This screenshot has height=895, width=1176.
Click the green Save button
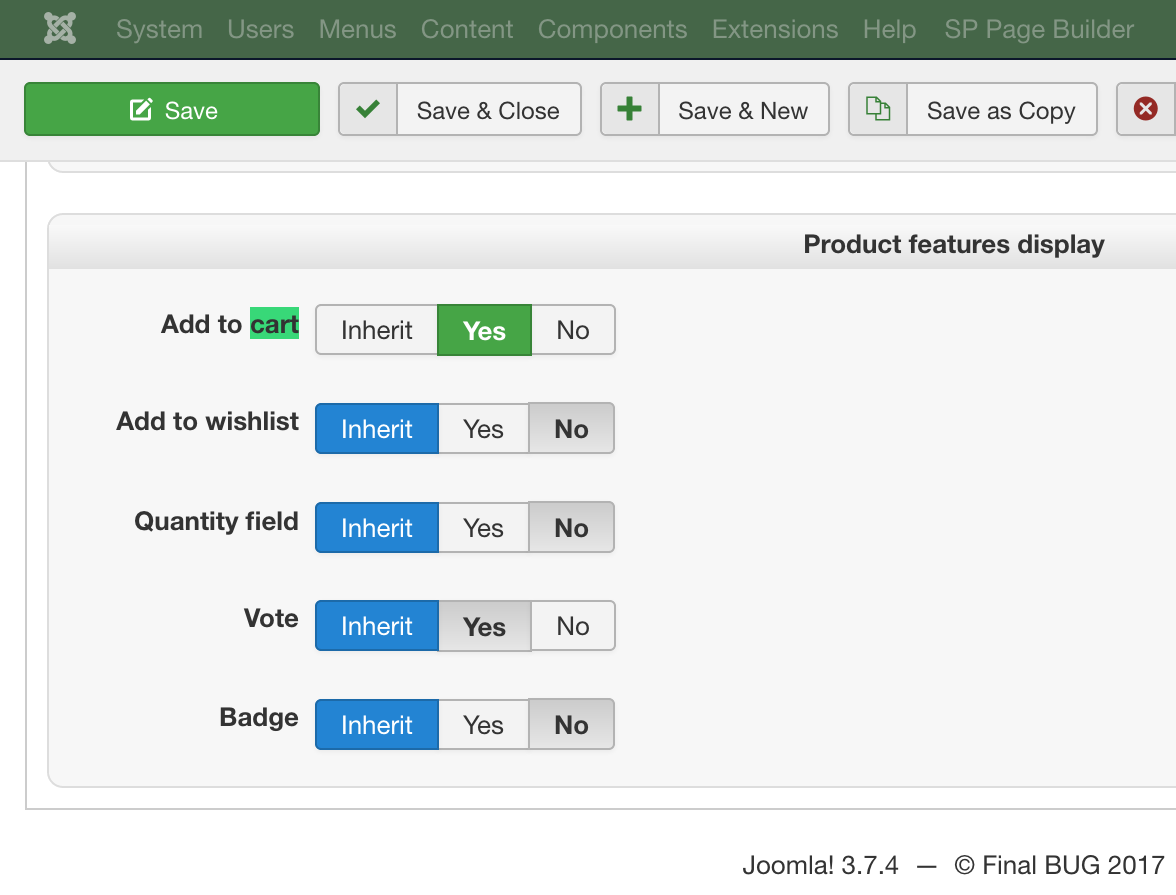pos(172,109)
